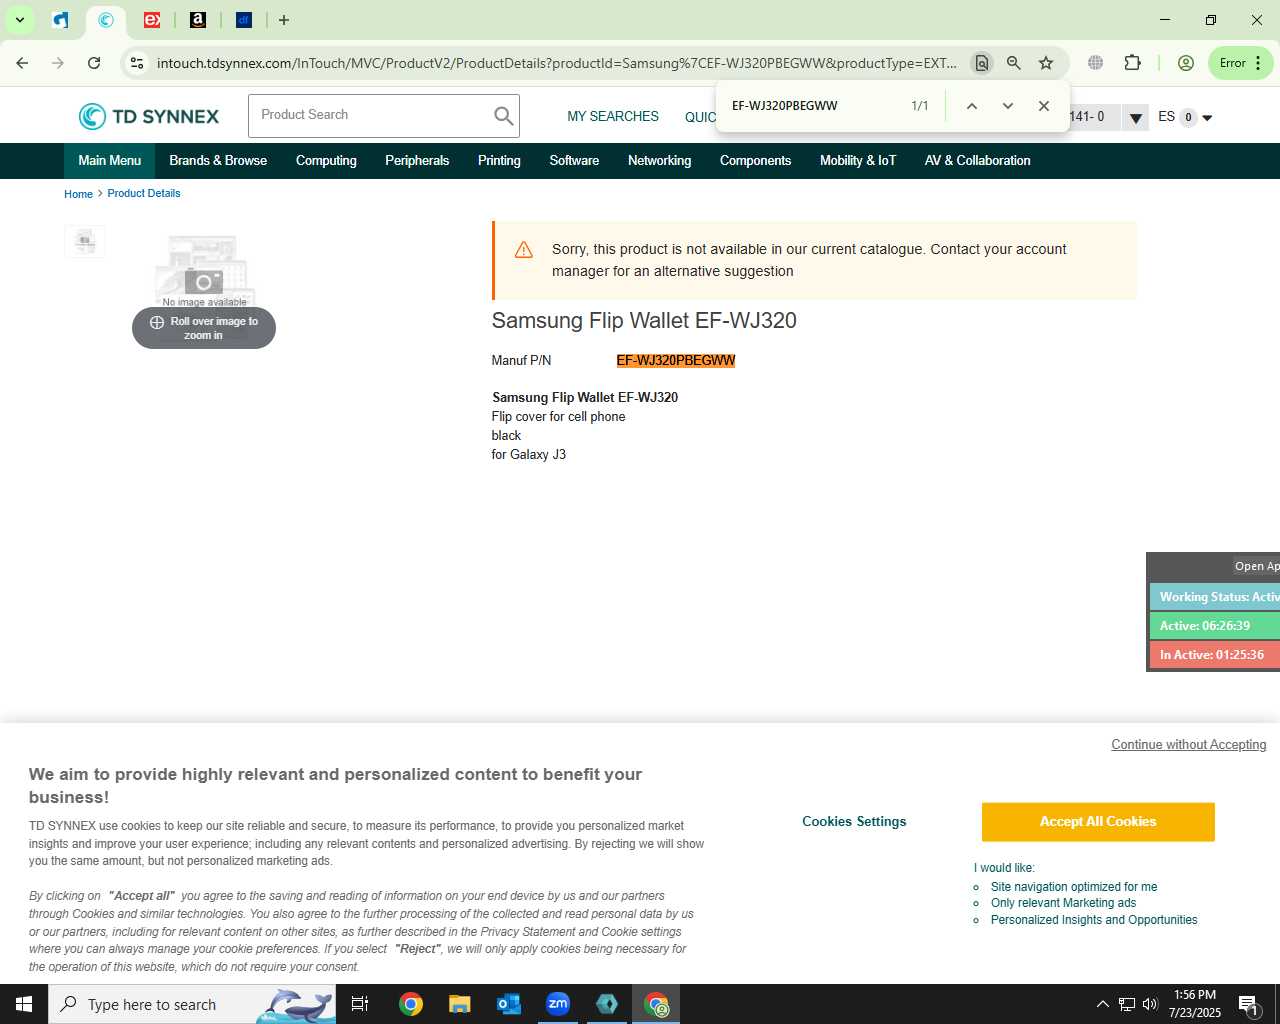Close the find-in-page bar
Viewport: 1280px width, 1024px height.
(x=1043, y=106)
